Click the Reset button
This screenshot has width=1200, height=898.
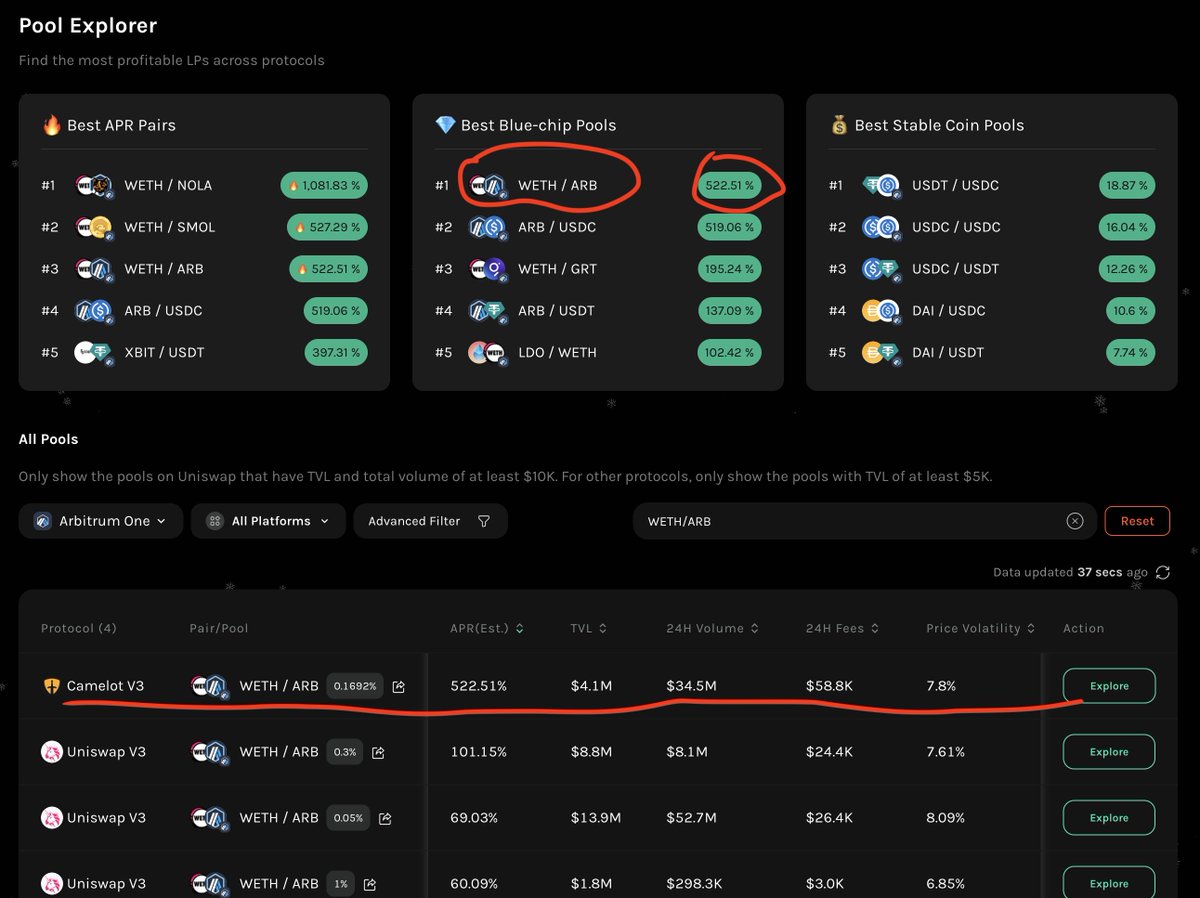coord(1137,521)
